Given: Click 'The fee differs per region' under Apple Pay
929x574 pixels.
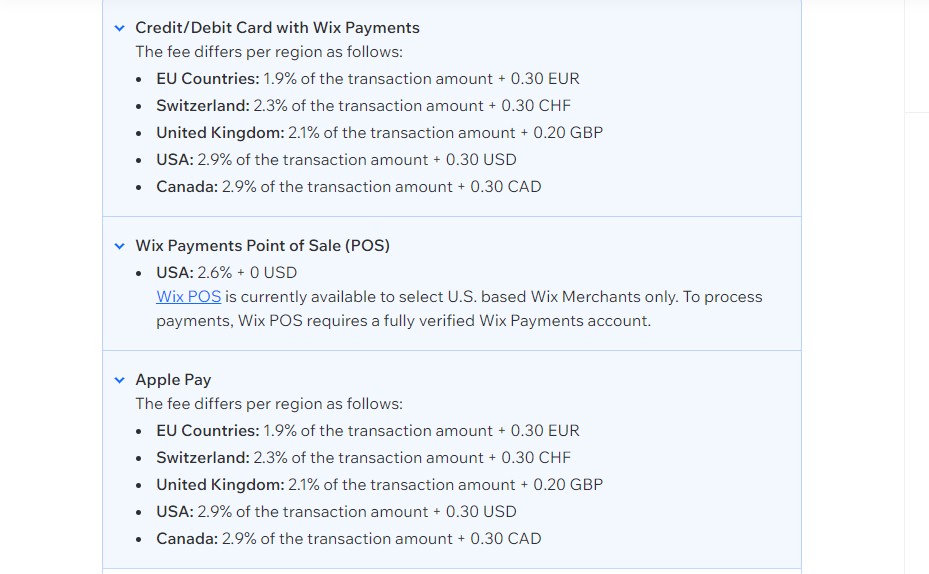Looking at the screenshot, I should (x=269, y=404).
